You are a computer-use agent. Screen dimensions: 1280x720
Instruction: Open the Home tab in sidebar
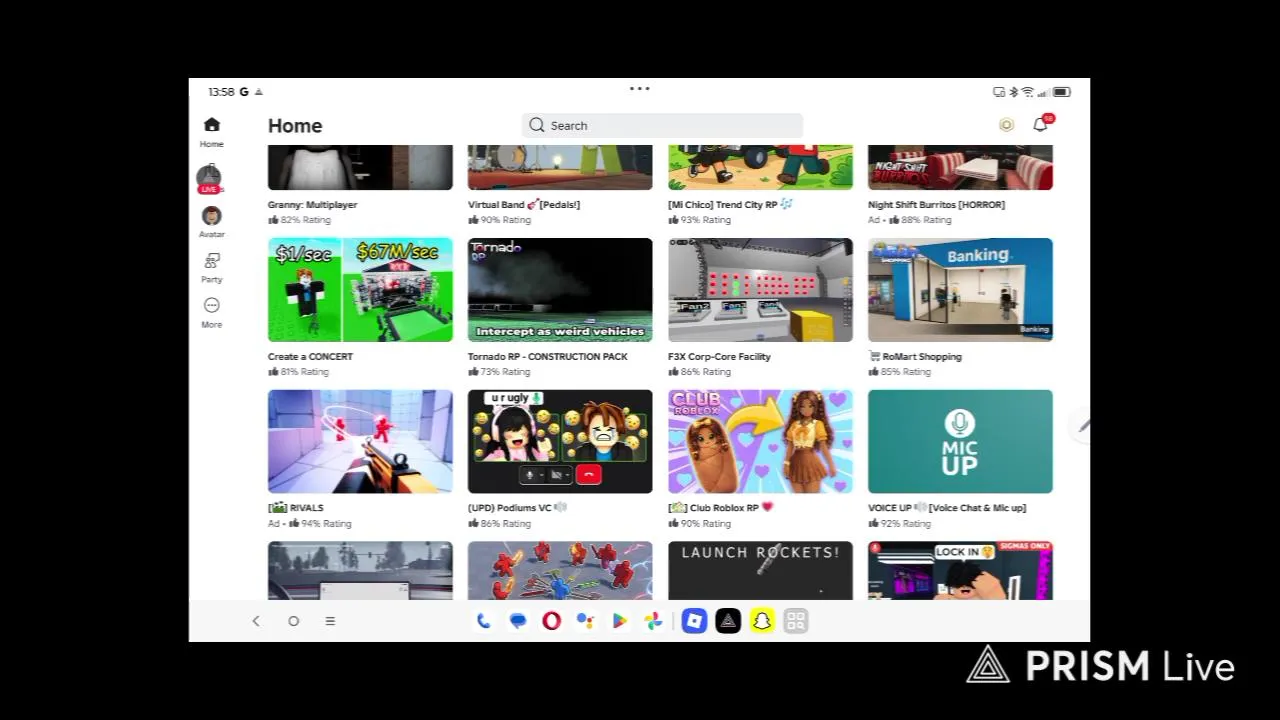211,131
